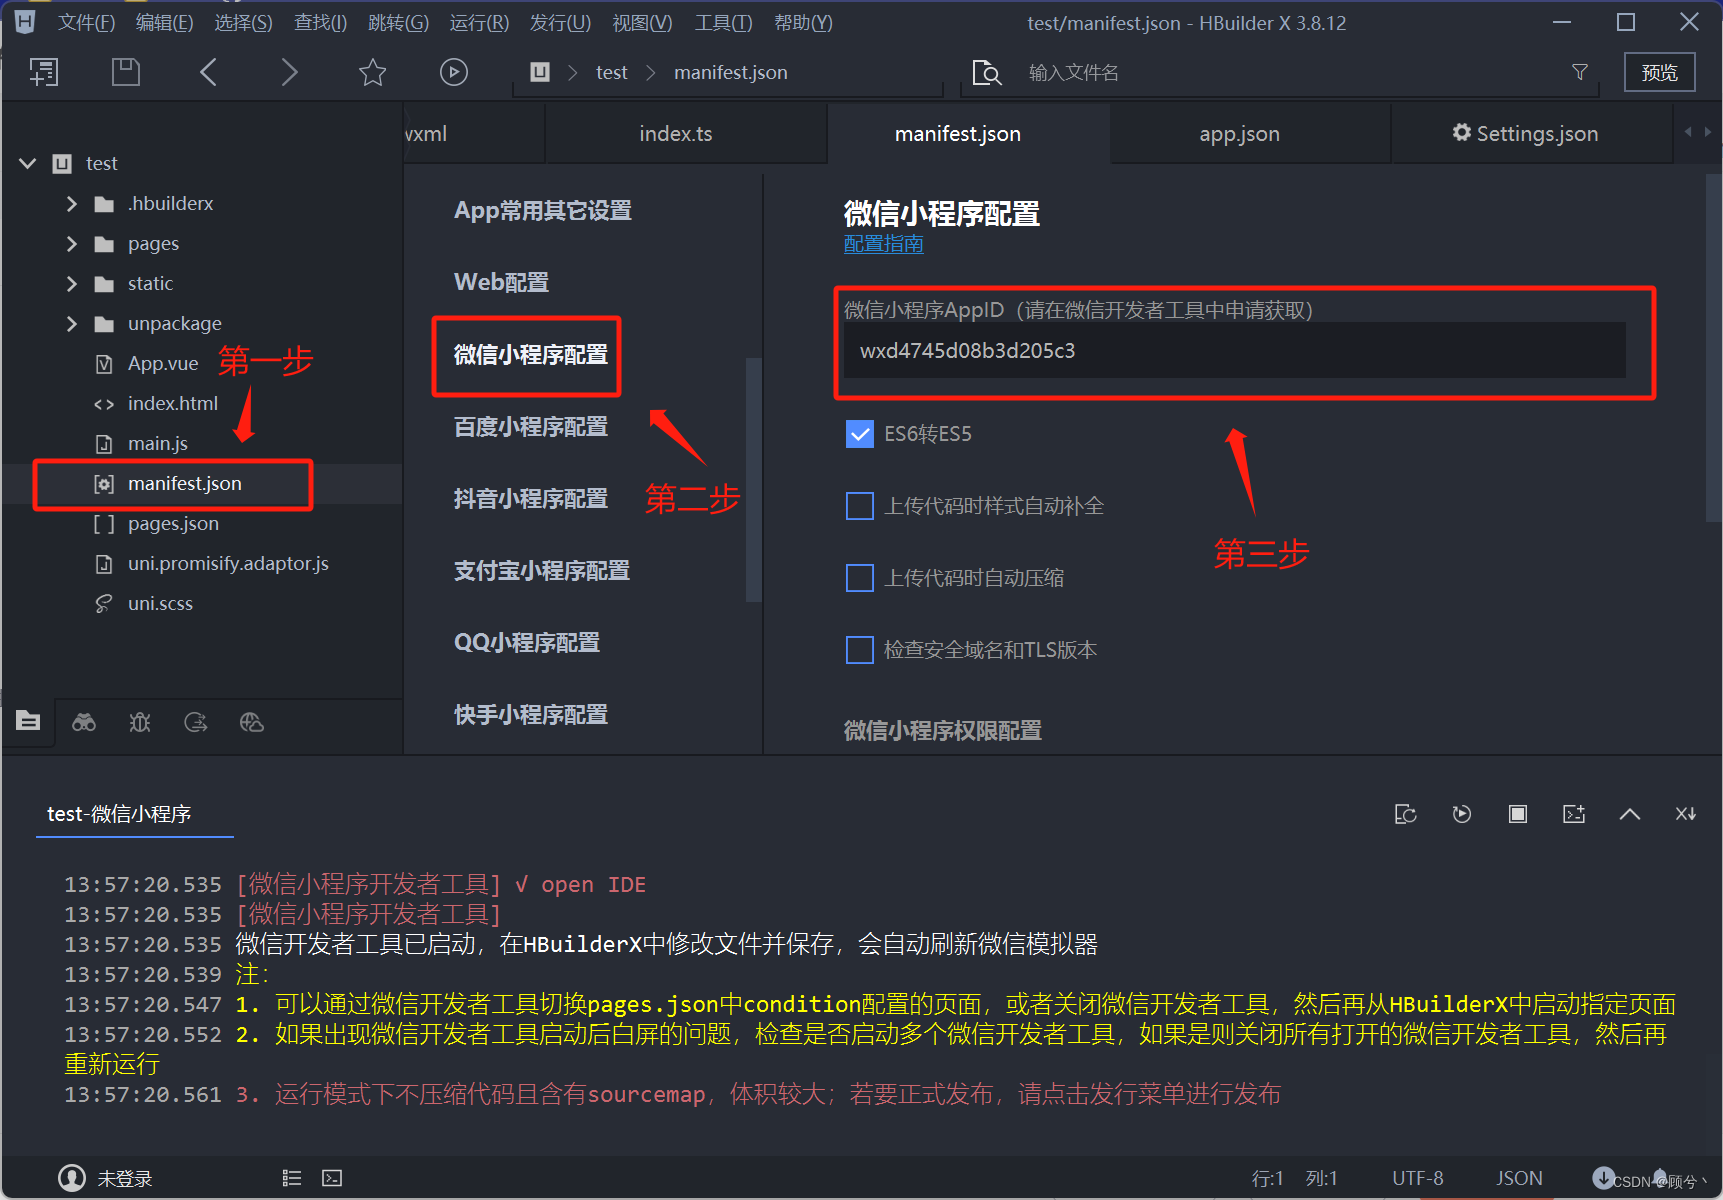Click the tab scroll arrows at right of tabs

pyautogui.click(x=1697, y=132)
